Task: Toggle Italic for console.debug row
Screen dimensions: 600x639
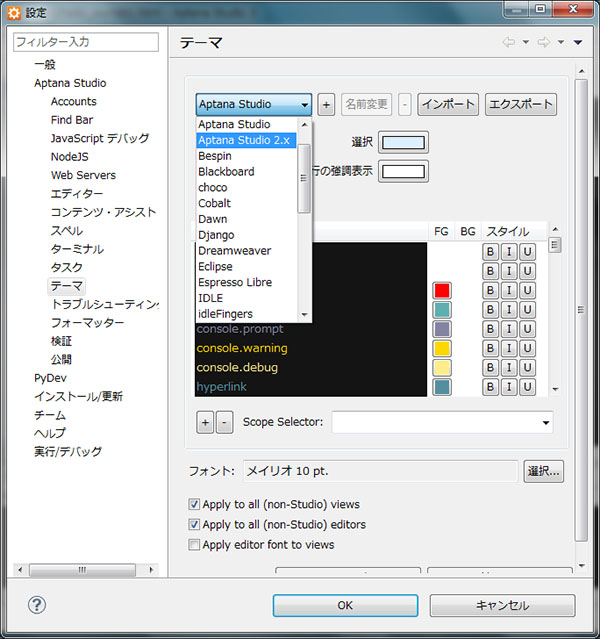Action: [x=509, y=367]
